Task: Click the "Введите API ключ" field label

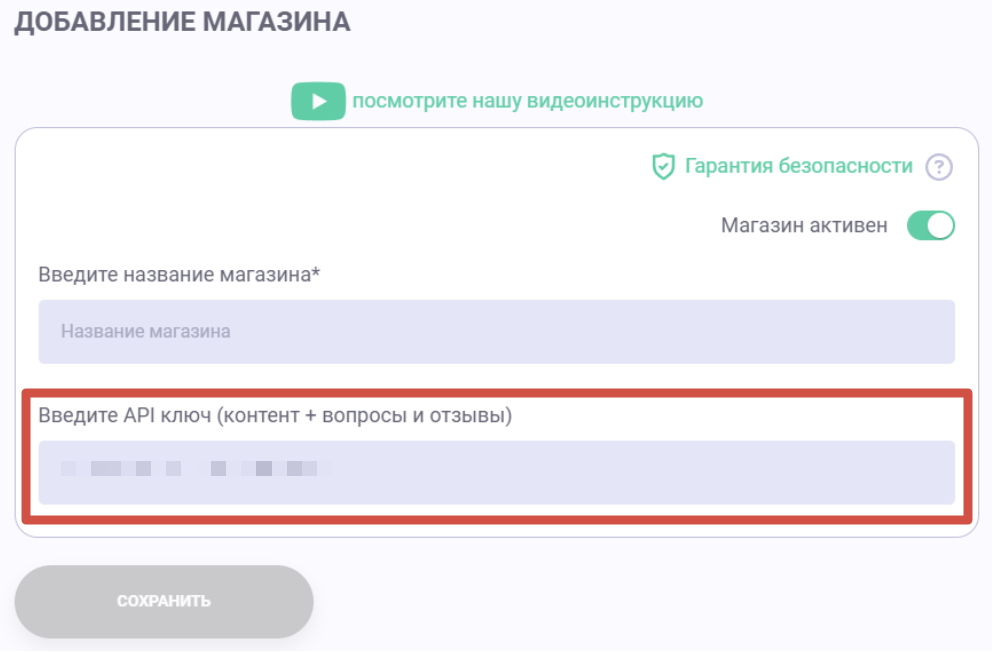Action: click(275, 416)
